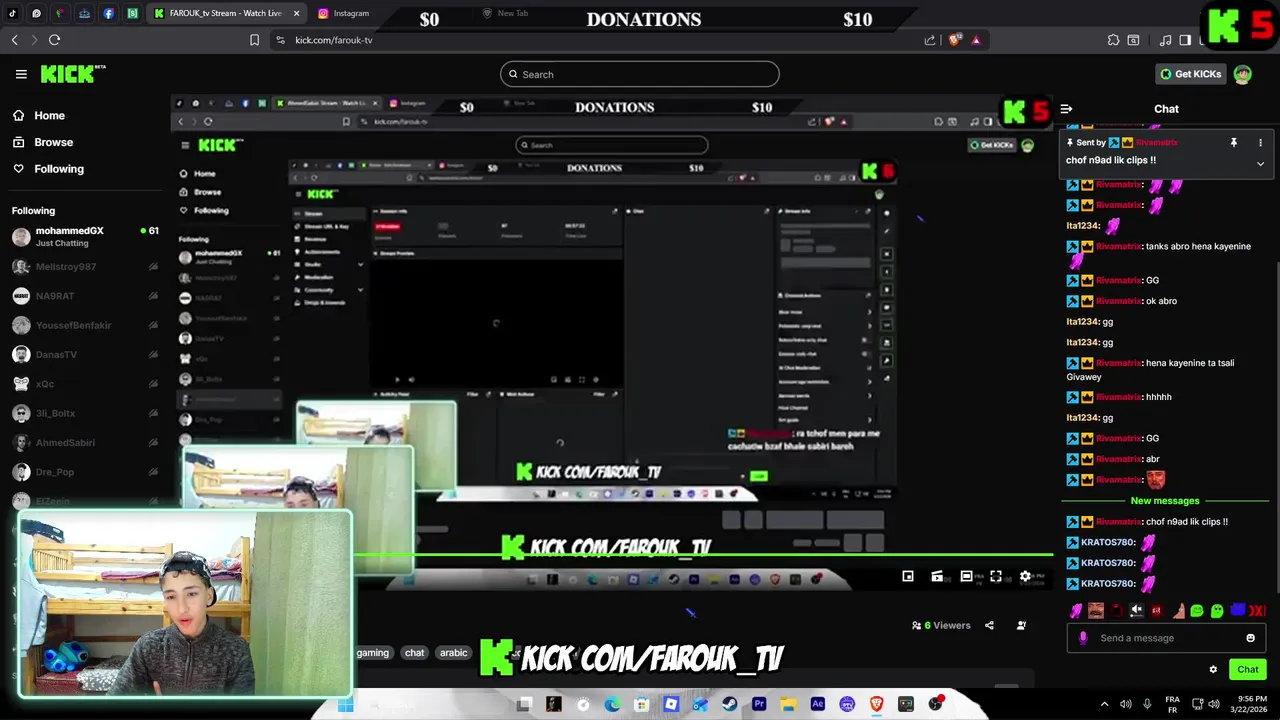Jump to New messages in chat

[1165, 500]
